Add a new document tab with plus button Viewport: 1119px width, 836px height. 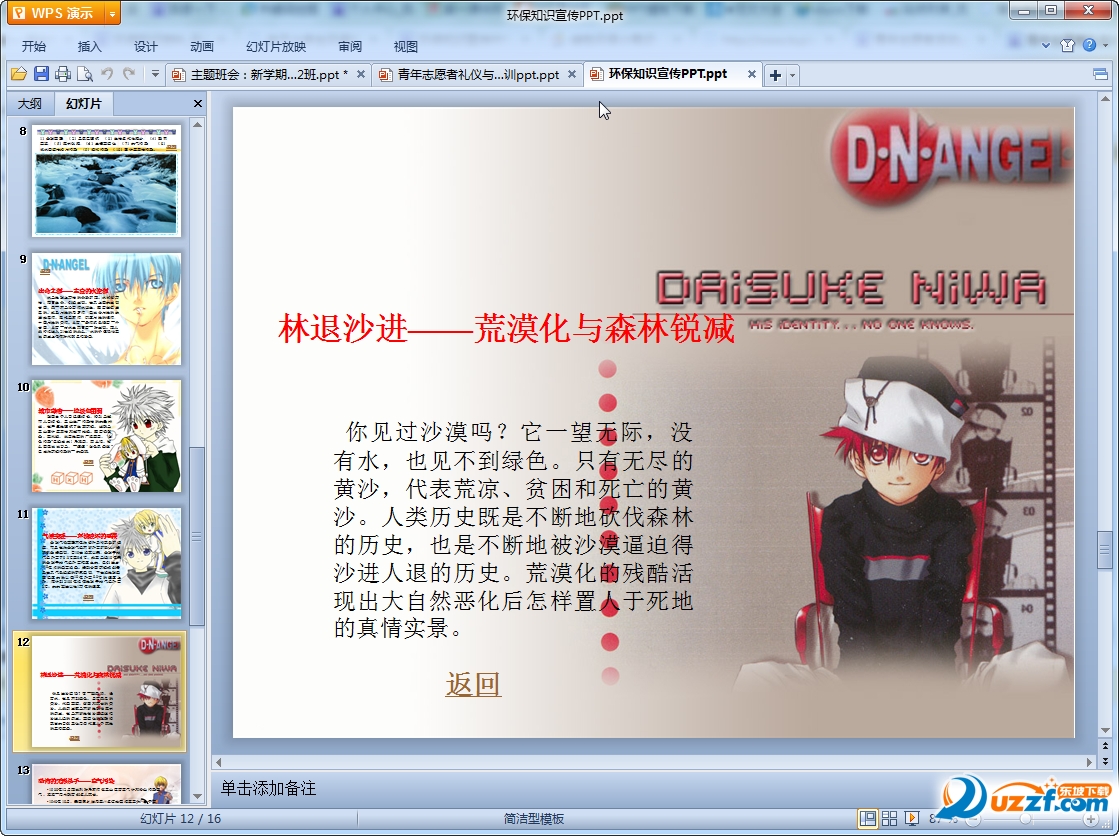(776, 75)
